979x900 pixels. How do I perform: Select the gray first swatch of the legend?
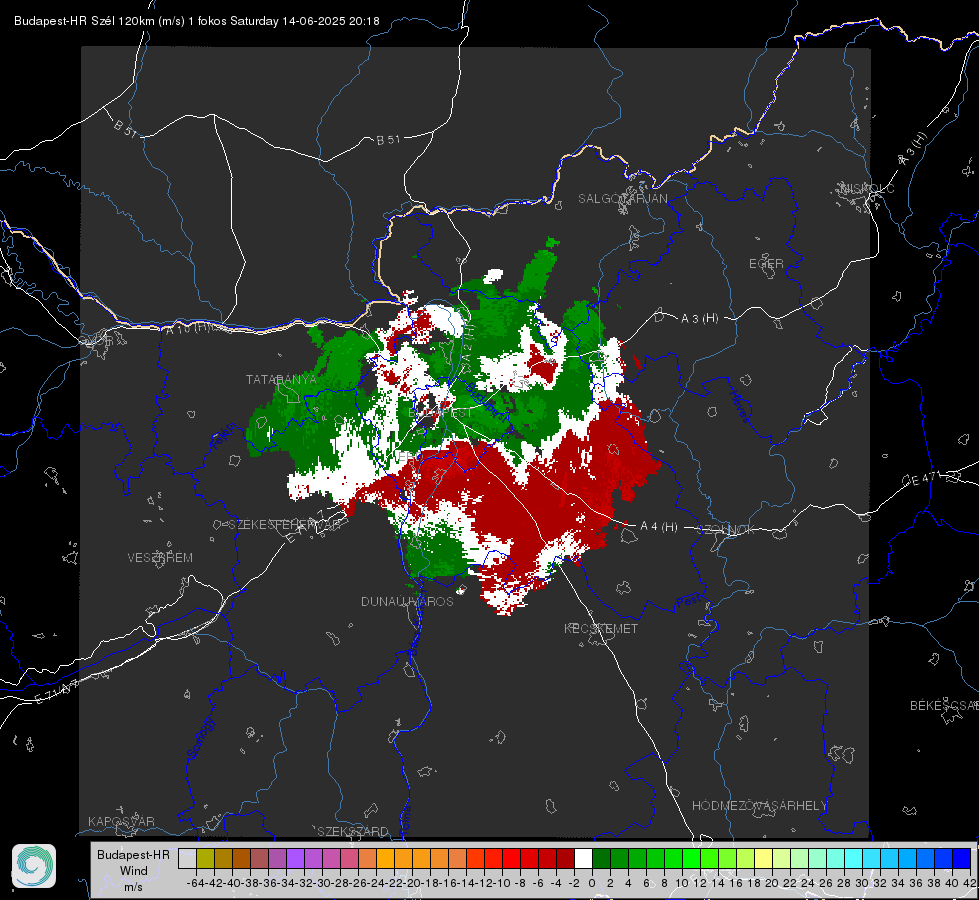187,858
